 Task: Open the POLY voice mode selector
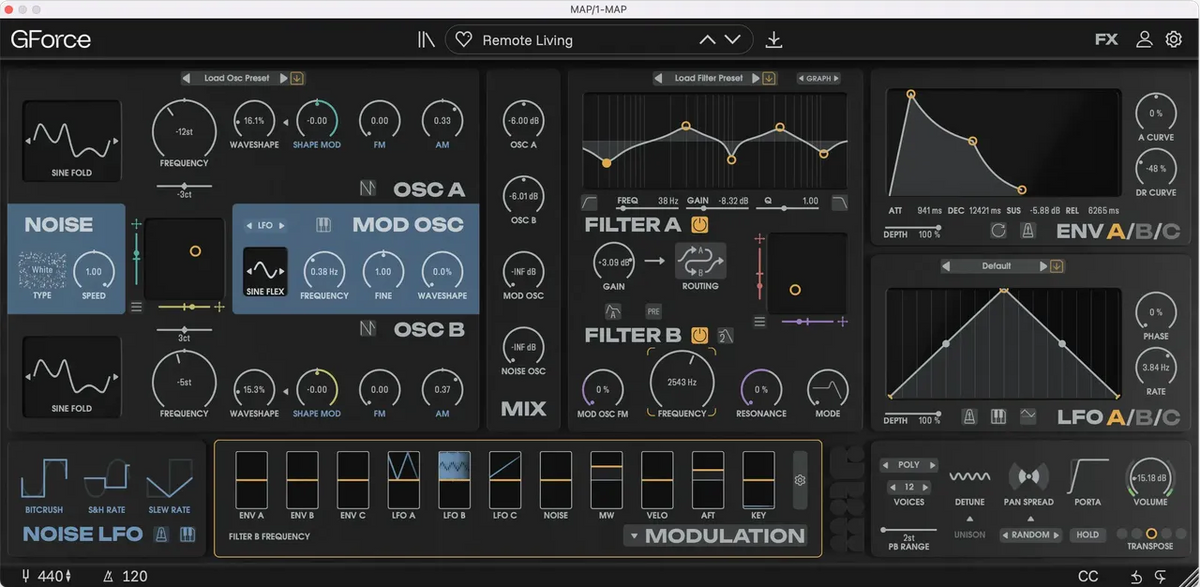[909, 465]
